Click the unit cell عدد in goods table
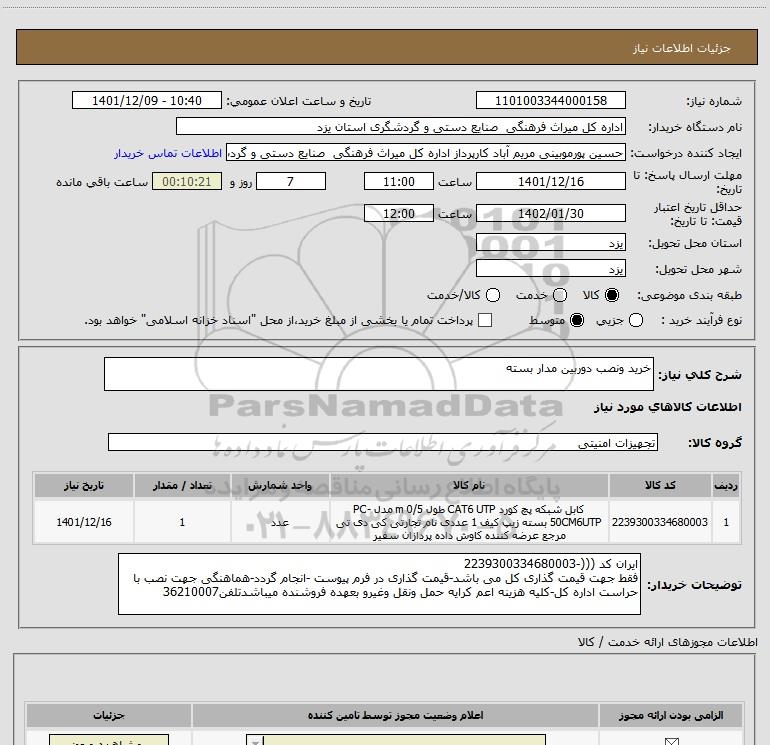This screenshot has width=770, height=745. (x=280, y=522)
